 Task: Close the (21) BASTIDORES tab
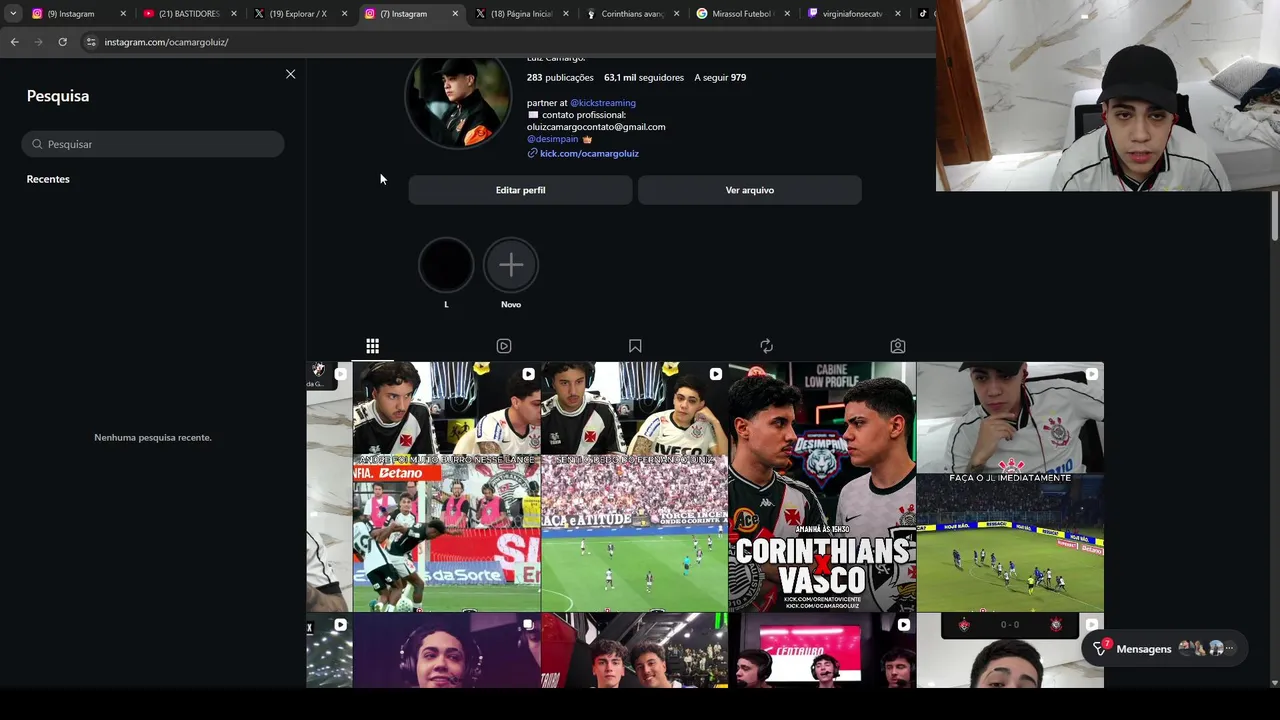click(x=234, y=14)
